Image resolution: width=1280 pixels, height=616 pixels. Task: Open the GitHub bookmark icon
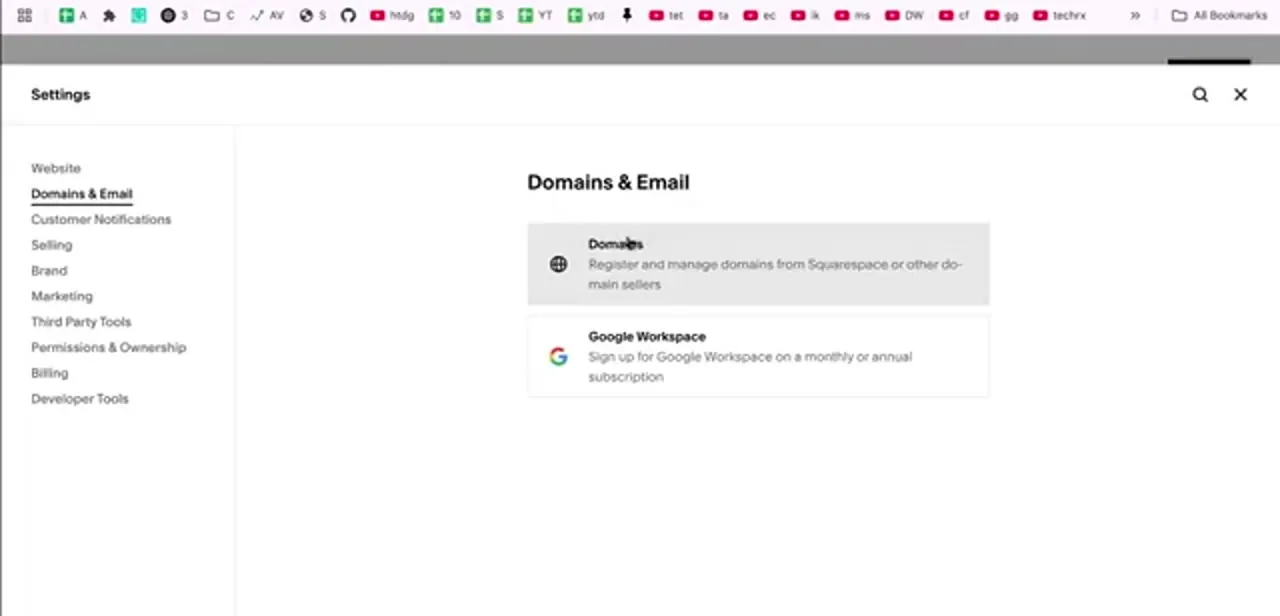coord(348,15)
